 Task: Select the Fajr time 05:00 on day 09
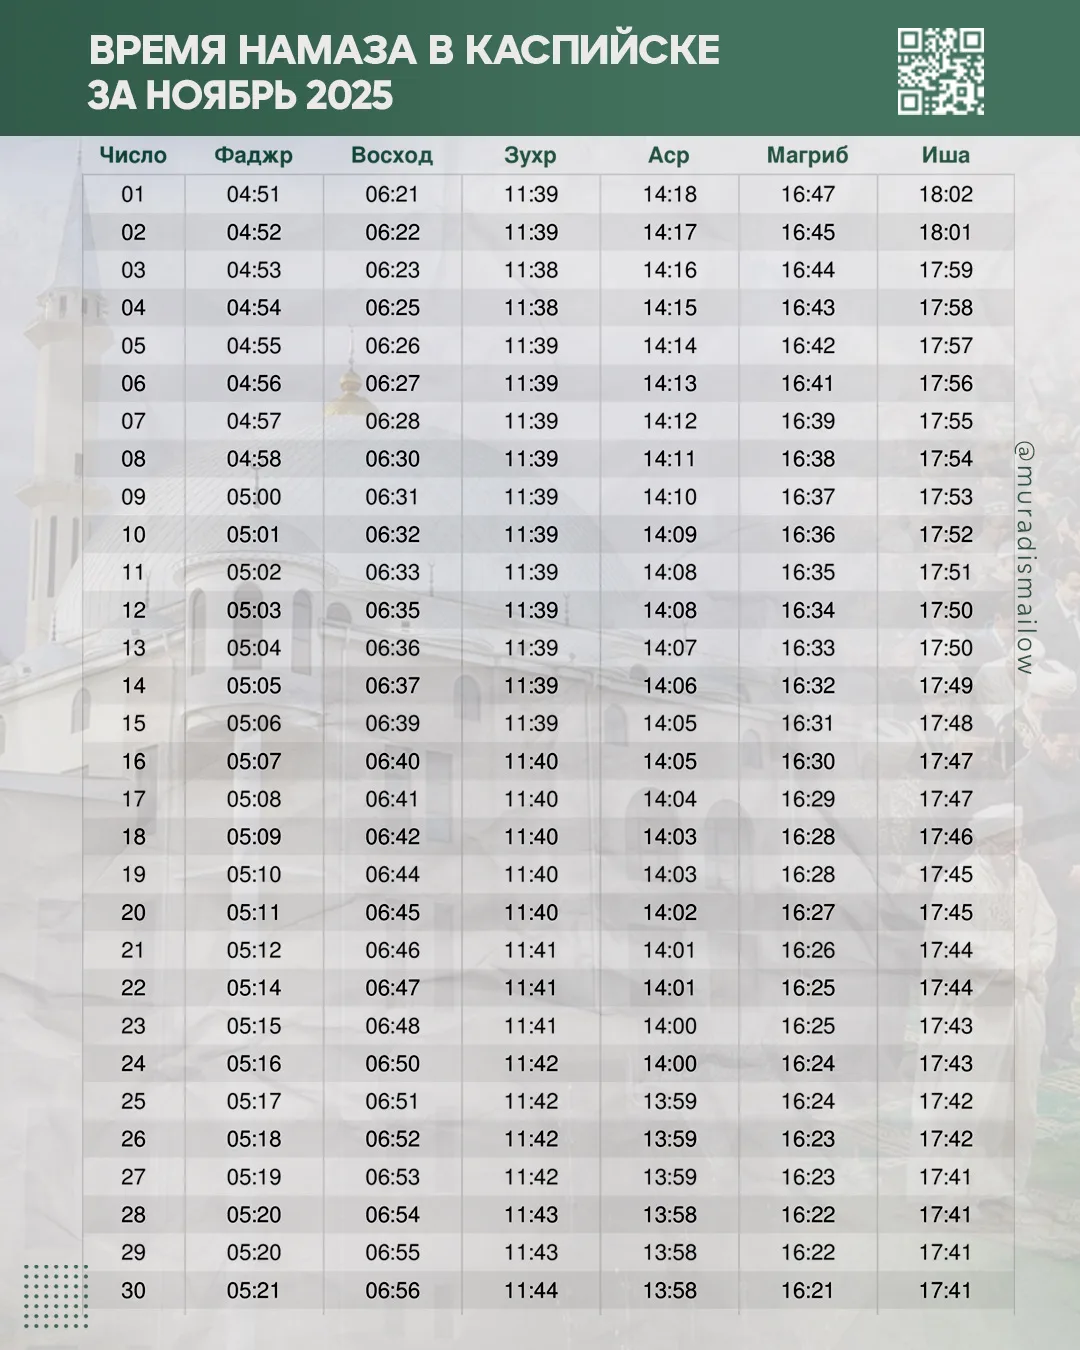point(253,497)
